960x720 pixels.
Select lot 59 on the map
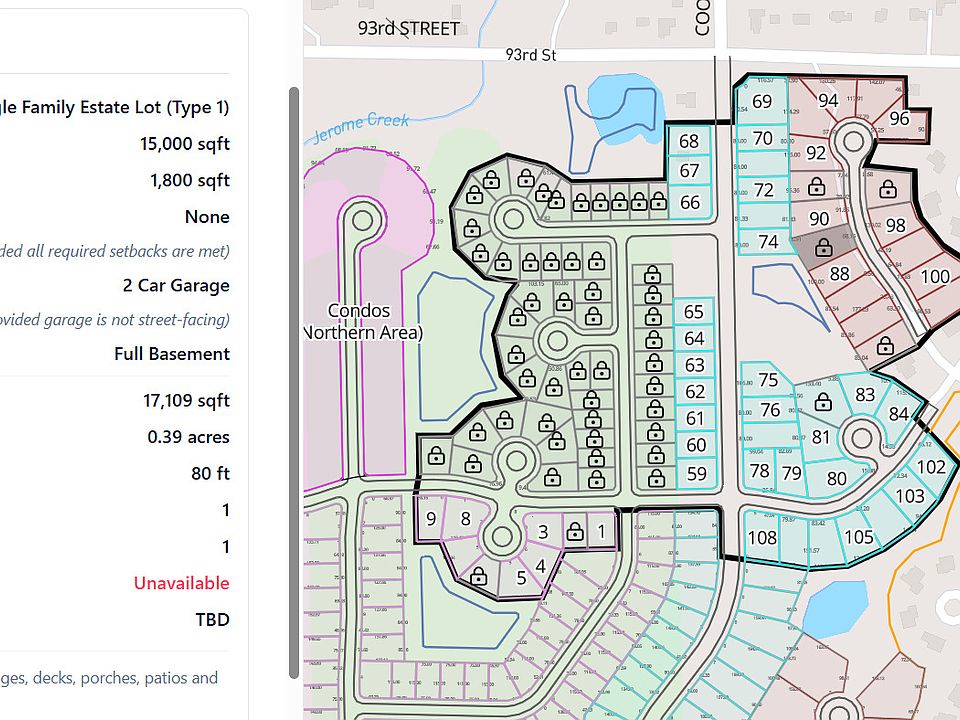click(x=697, y=474)
